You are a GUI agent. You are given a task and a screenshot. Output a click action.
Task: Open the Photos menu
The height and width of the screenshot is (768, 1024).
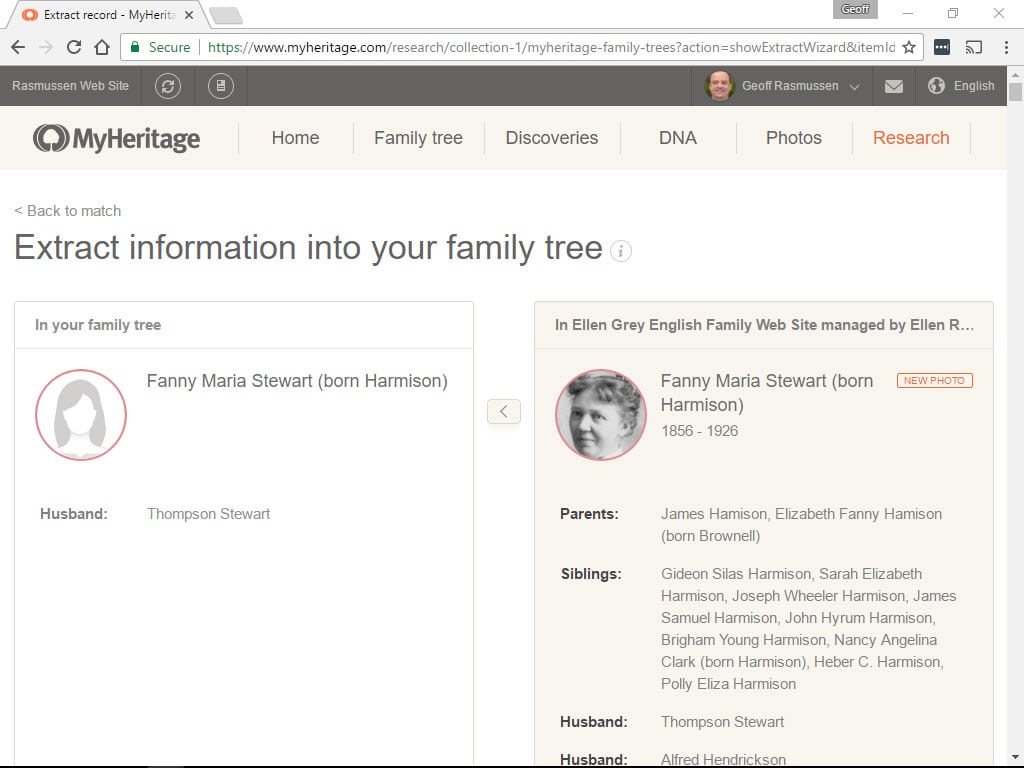point(793,138)
